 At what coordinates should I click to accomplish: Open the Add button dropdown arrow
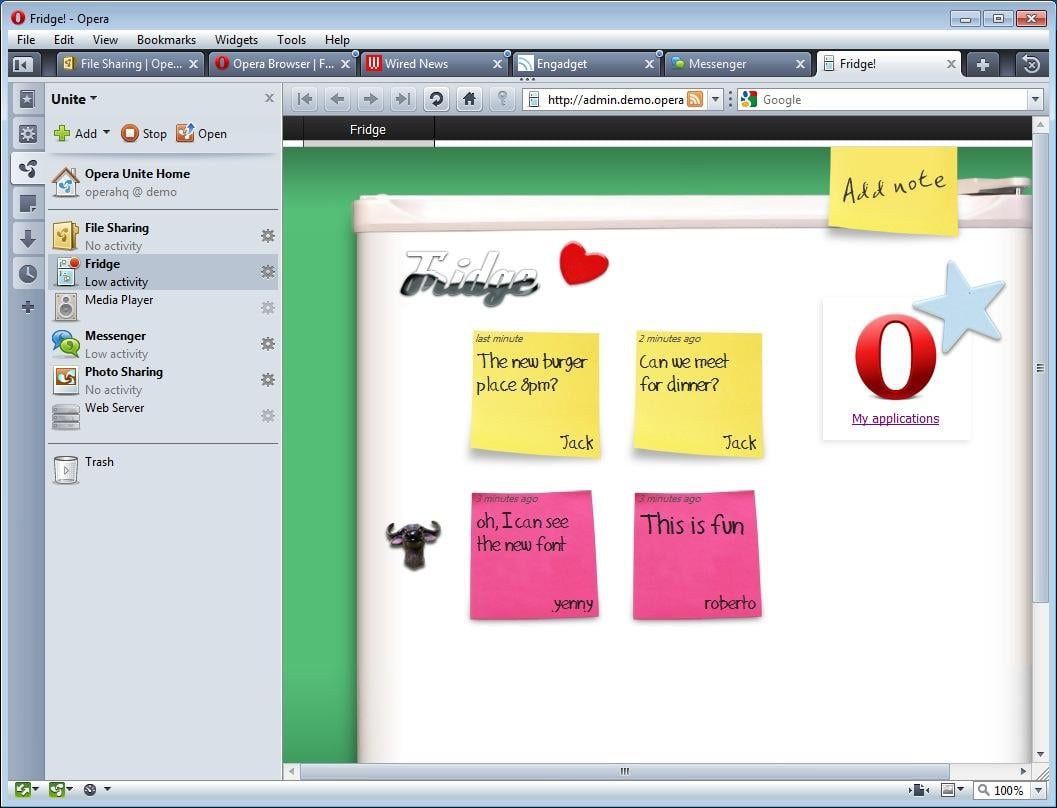point(106,133)
